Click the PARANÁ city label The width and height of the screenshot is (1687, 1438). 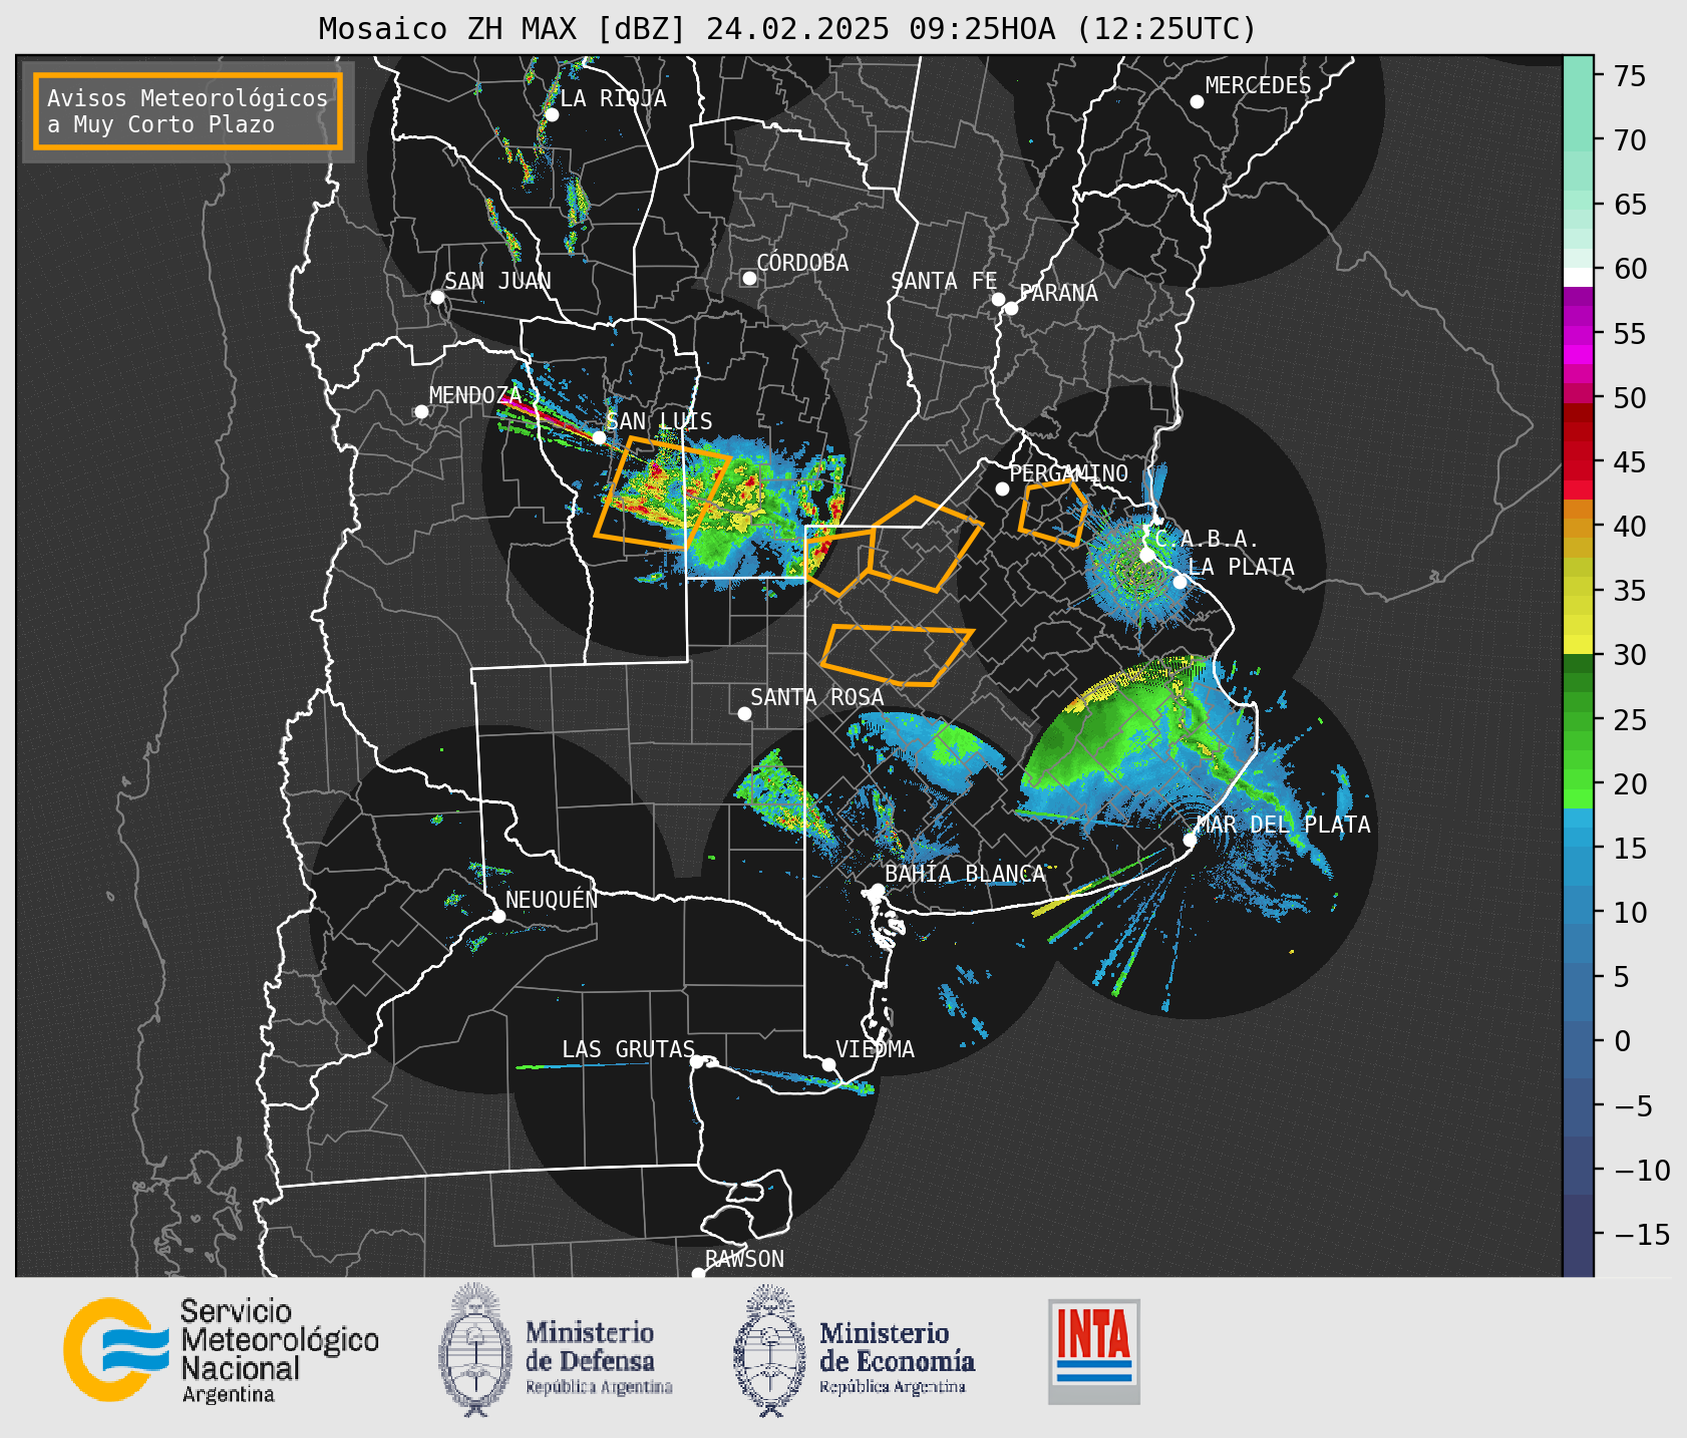(x=1058, y=293)
